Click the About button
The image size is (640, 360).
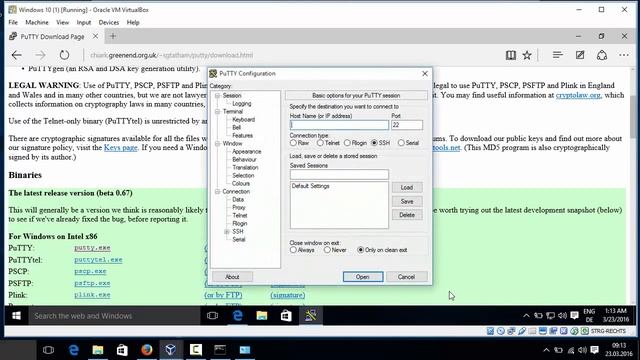tap(232, 277)
